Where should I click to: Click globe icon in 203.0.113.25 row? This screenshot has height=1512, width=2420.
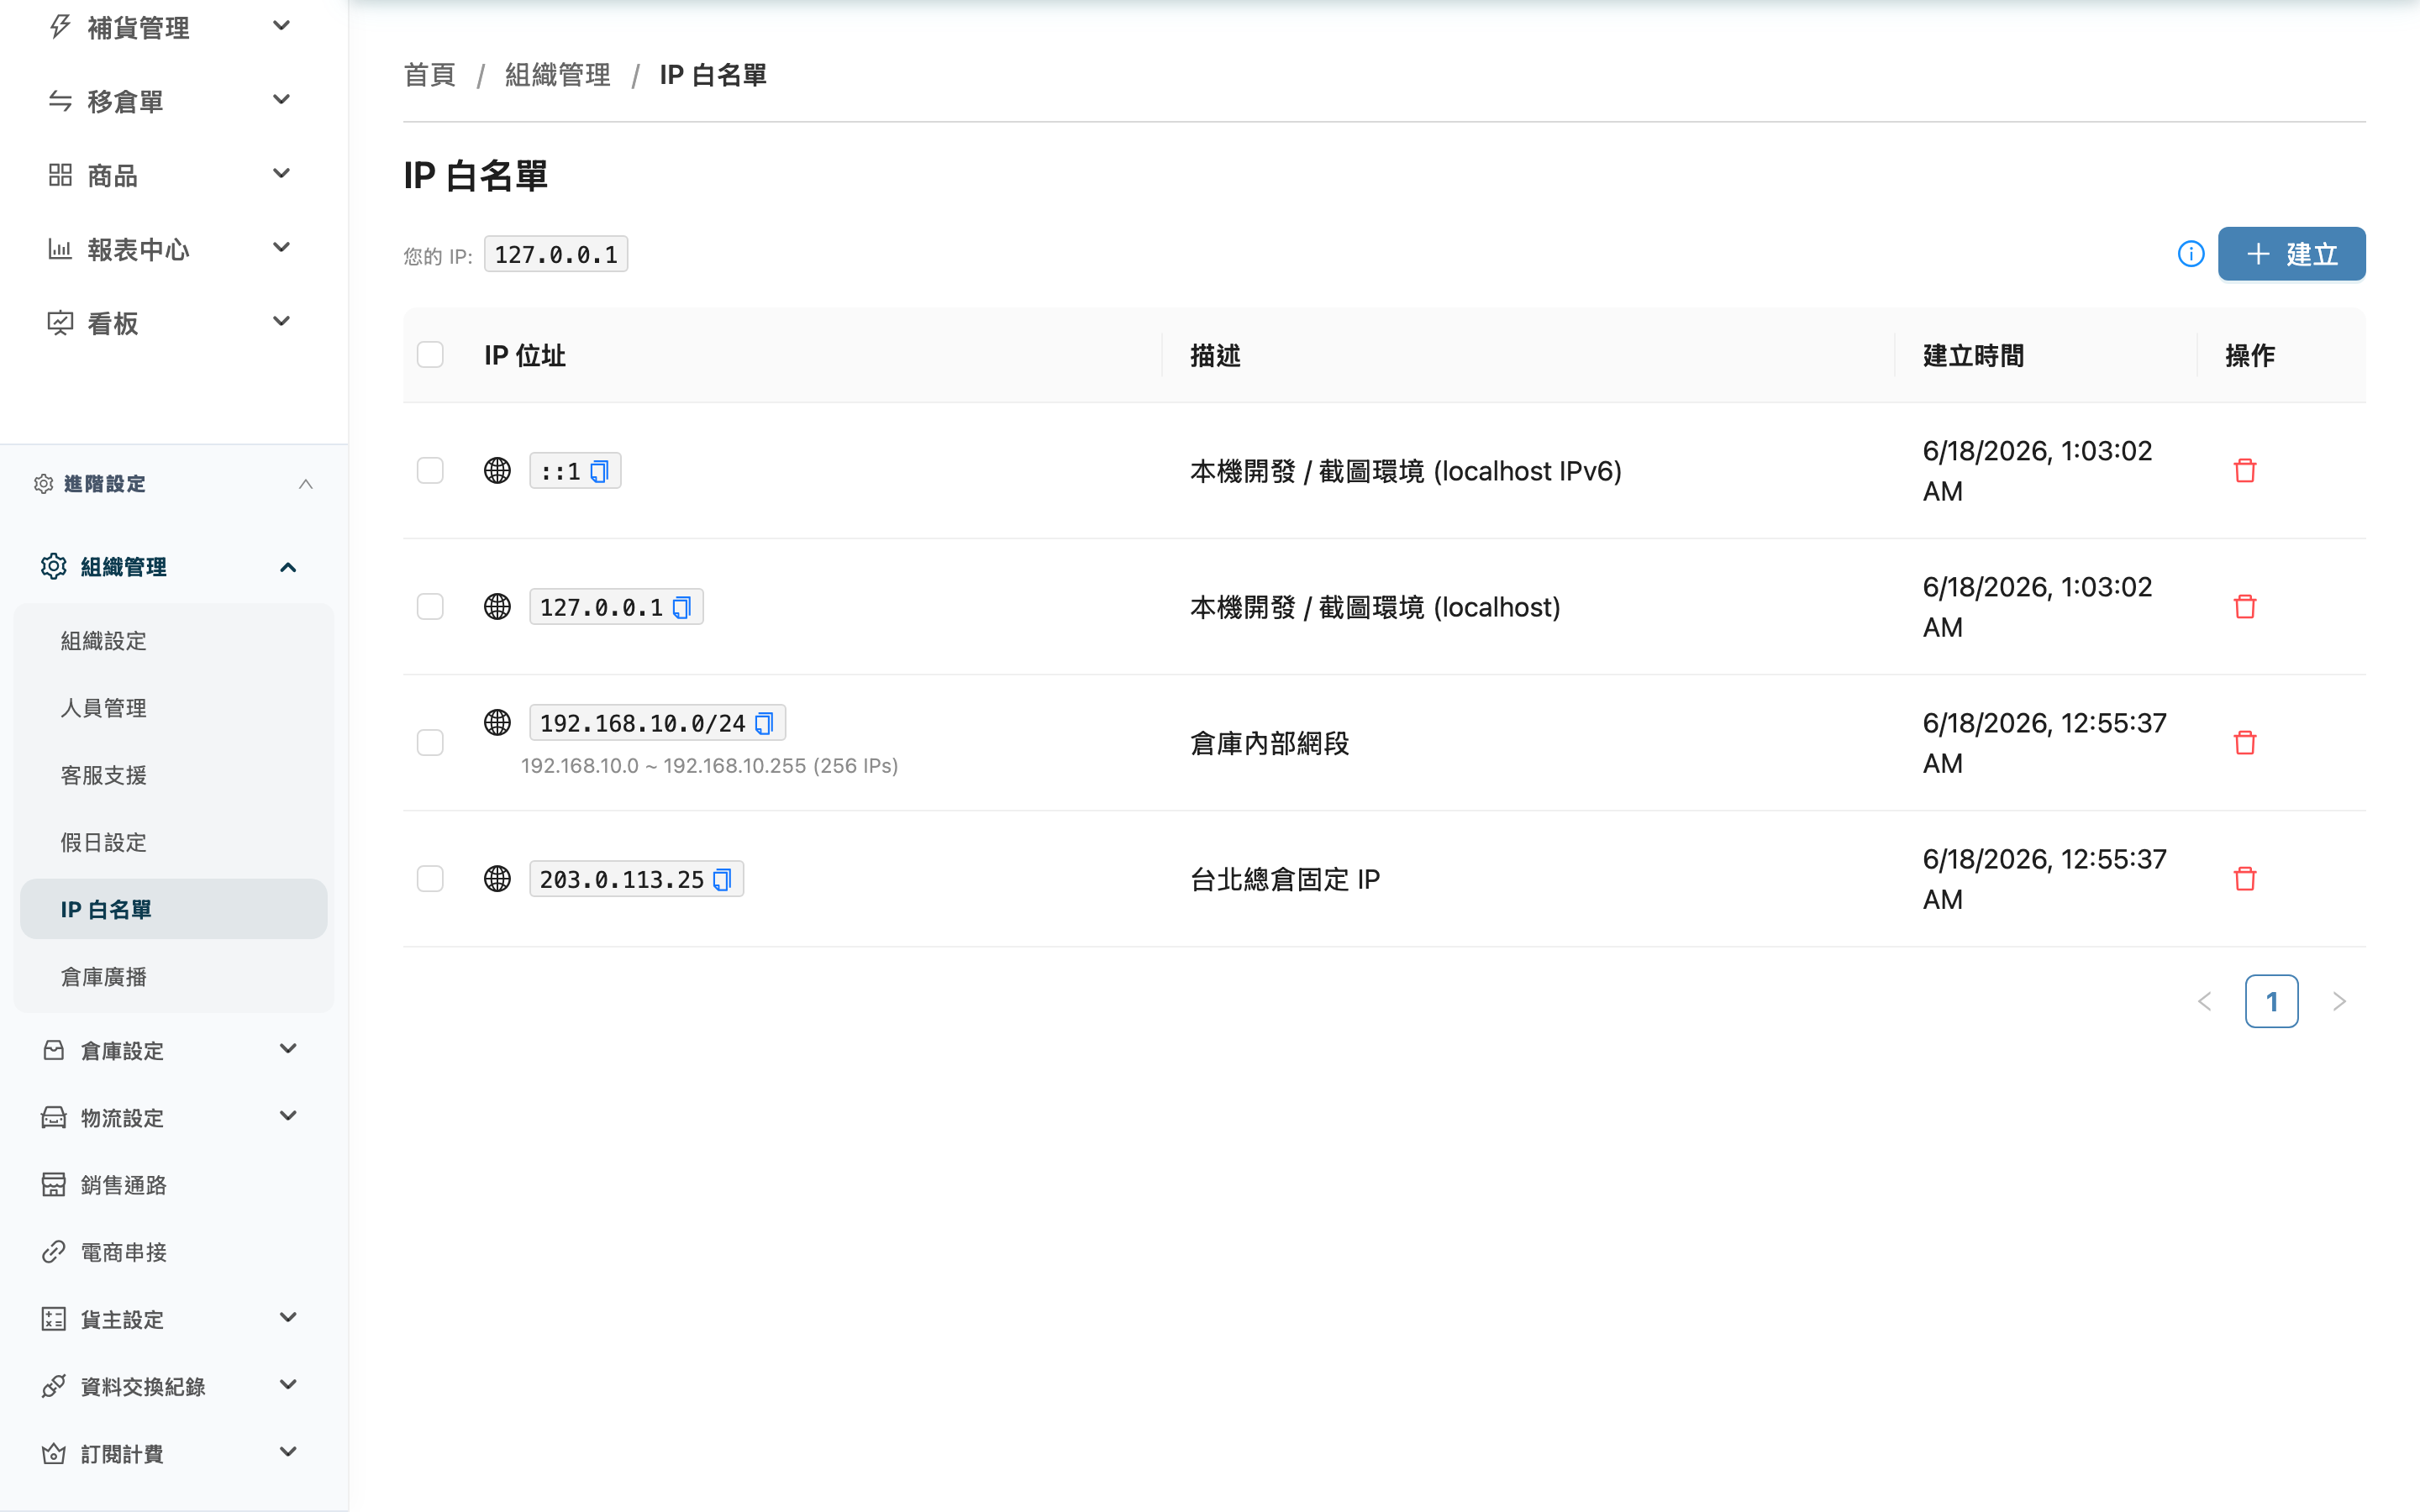tap(497, 878)
